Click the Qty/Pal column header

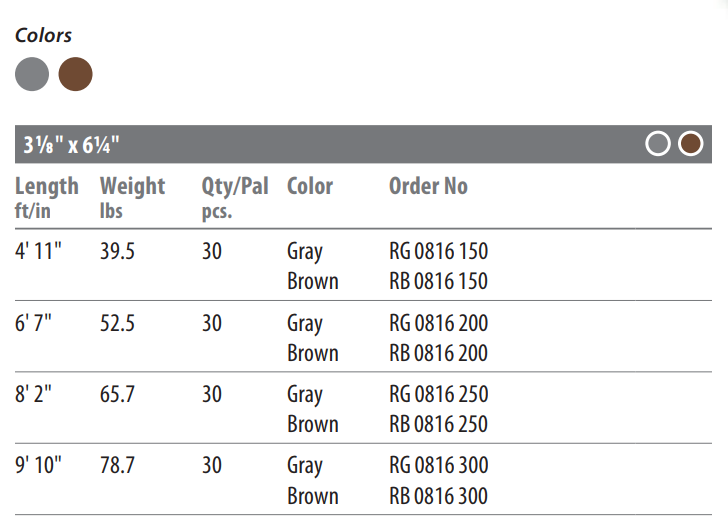point(235,198)
